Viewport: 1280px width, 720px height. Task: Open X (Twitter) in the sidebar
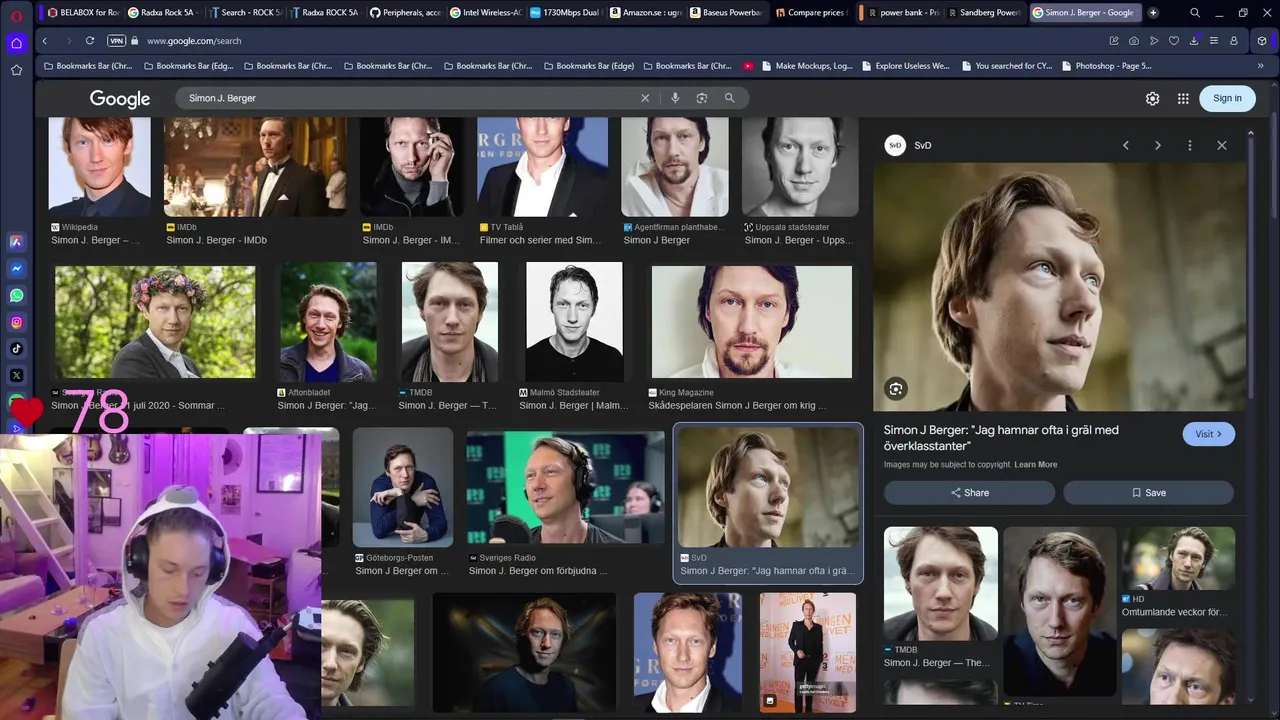(x=16, y=376)
